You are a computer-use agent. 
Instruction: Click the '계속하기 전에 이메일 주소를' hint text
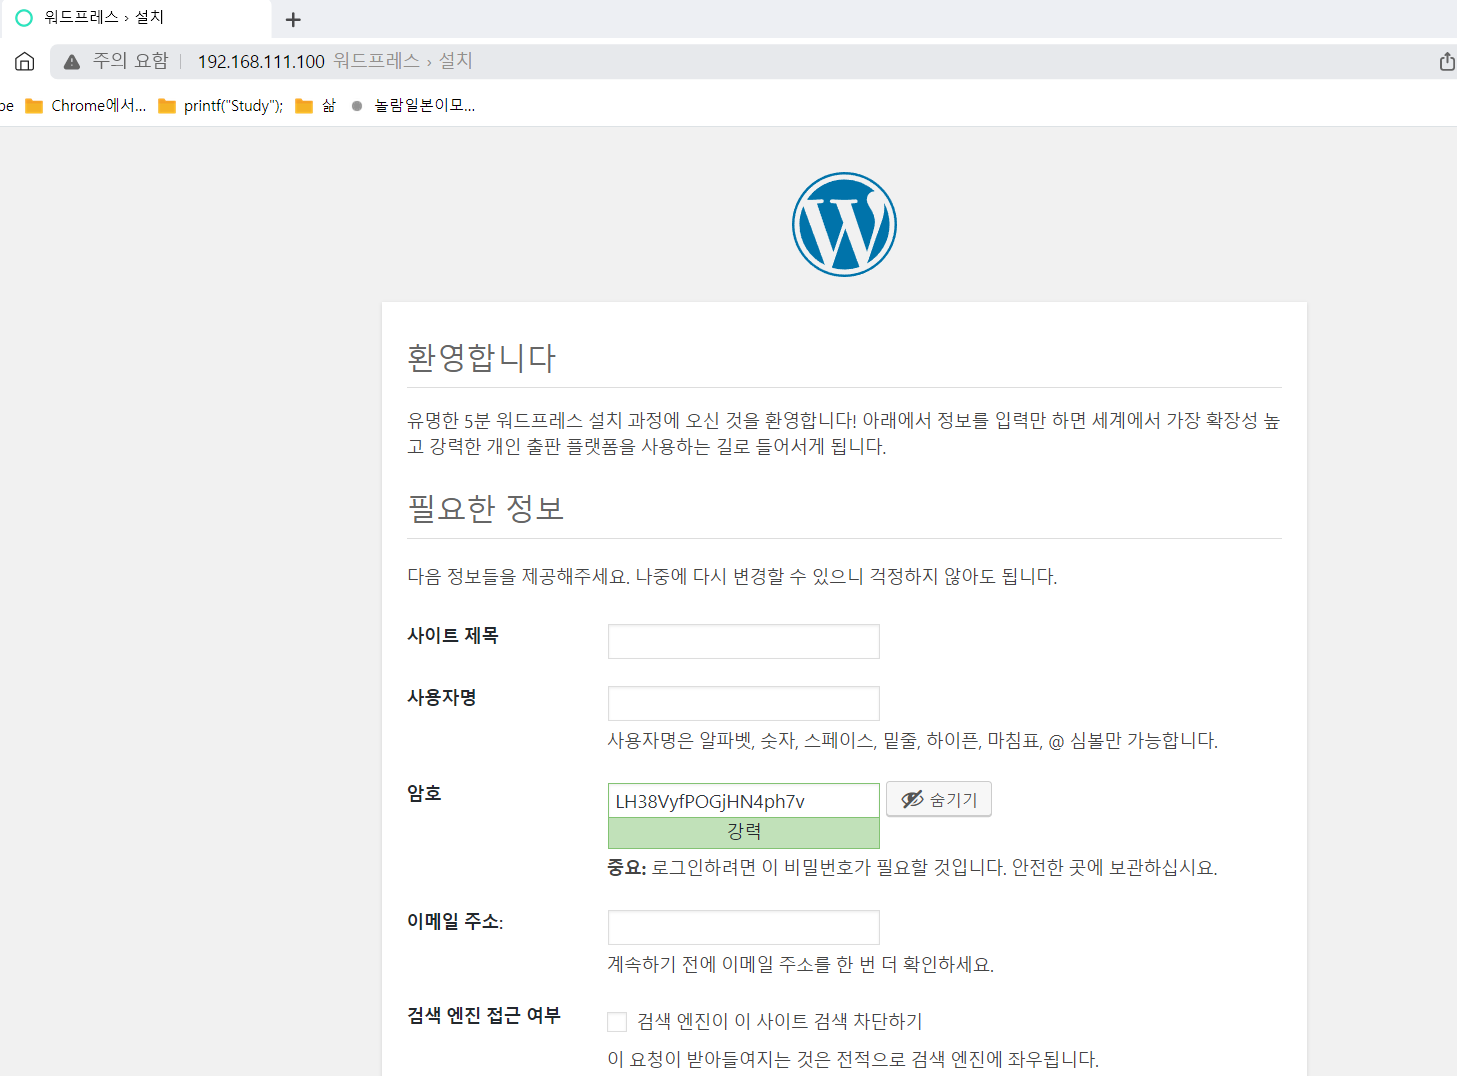(x=801, y=964)
